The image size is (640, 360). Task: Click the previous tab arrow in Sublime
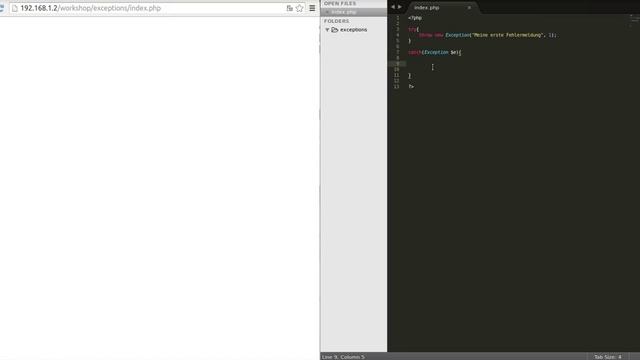[x=393, y=7]
